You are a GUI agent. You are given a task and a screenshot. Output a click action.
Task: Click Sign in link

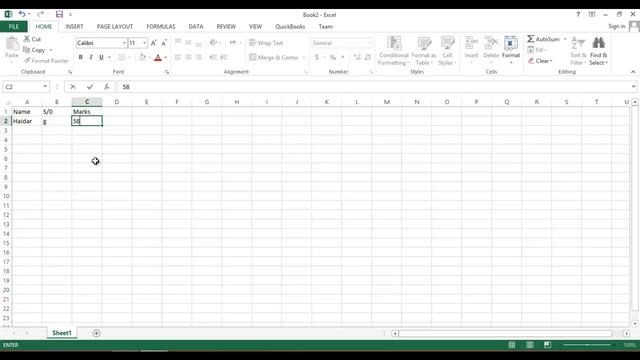pos(616,26)
